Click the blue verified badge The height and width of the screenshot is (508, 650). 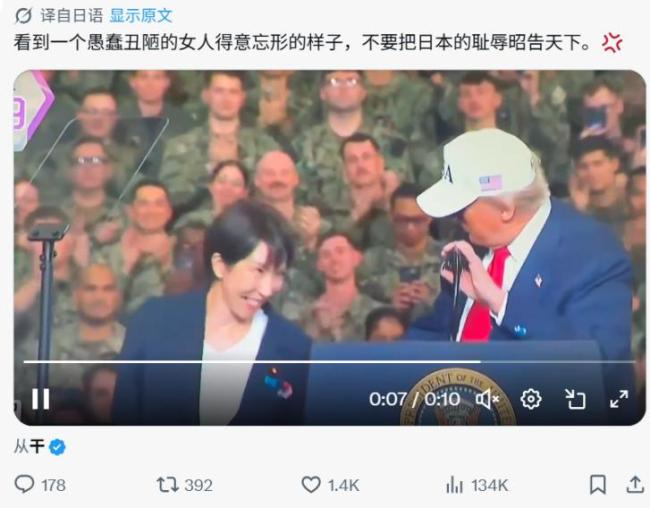57,447
